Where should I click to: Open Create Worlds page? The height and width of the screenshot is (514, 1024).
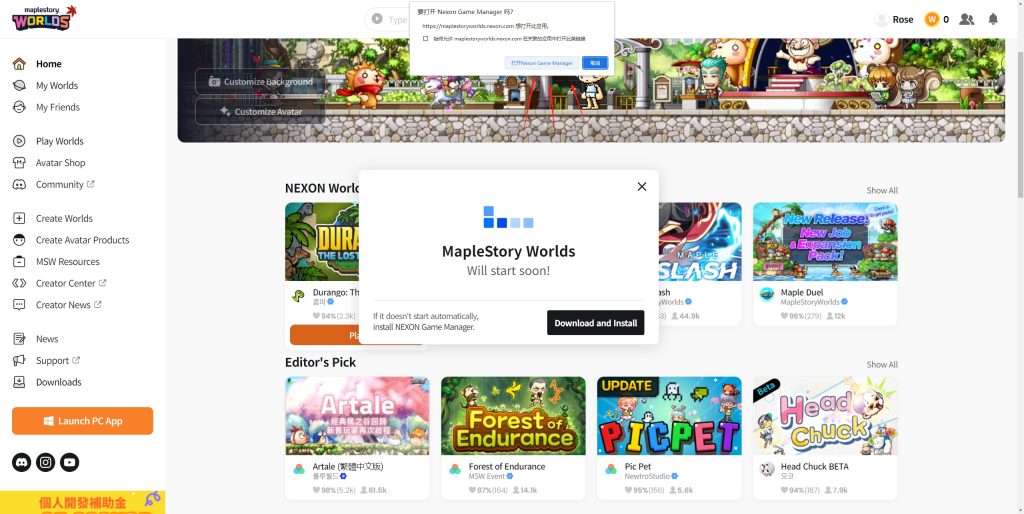point(64,218)
